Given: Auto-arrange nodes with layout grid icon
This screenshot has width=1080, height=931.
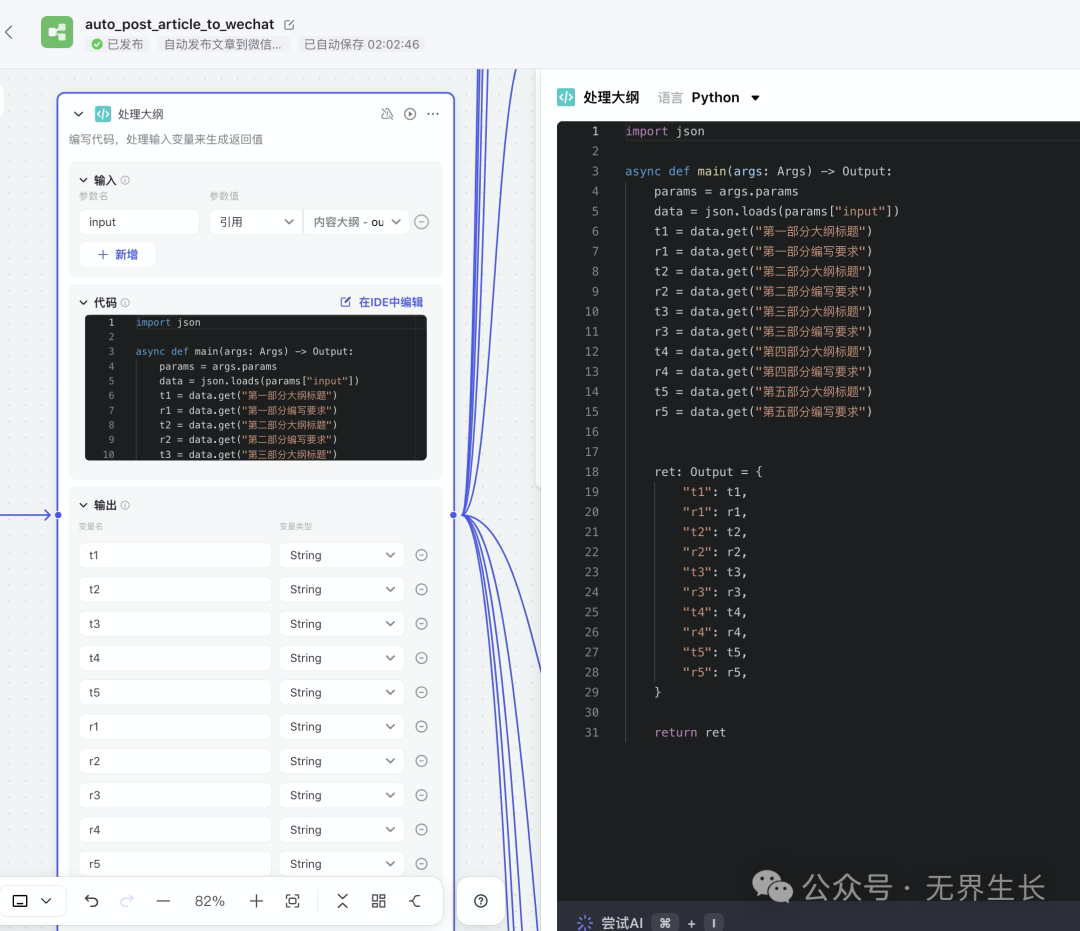Looking at the screenshot, I should pyautogui.click(x=379, y=901).
